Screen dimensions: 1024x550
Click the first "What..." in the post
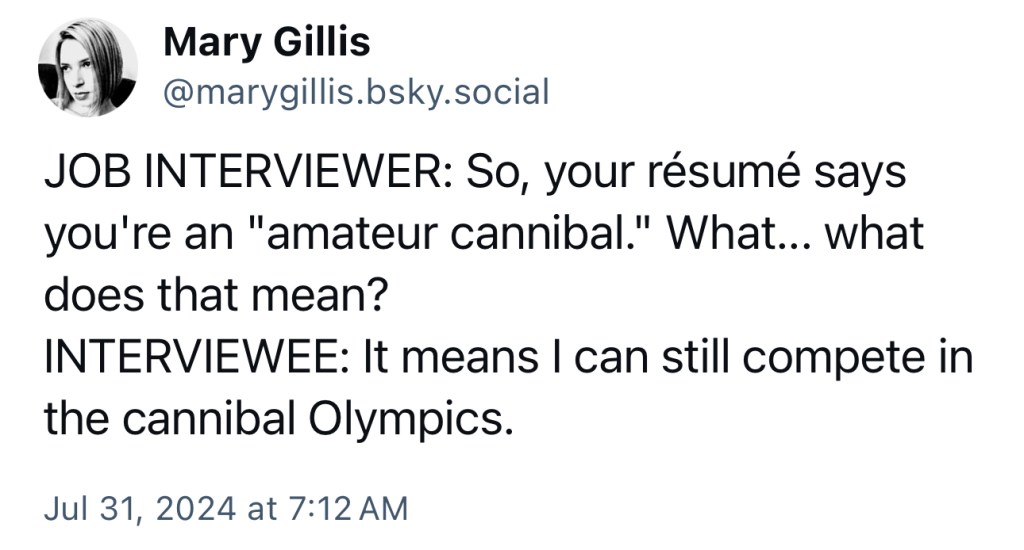(731, 234)
